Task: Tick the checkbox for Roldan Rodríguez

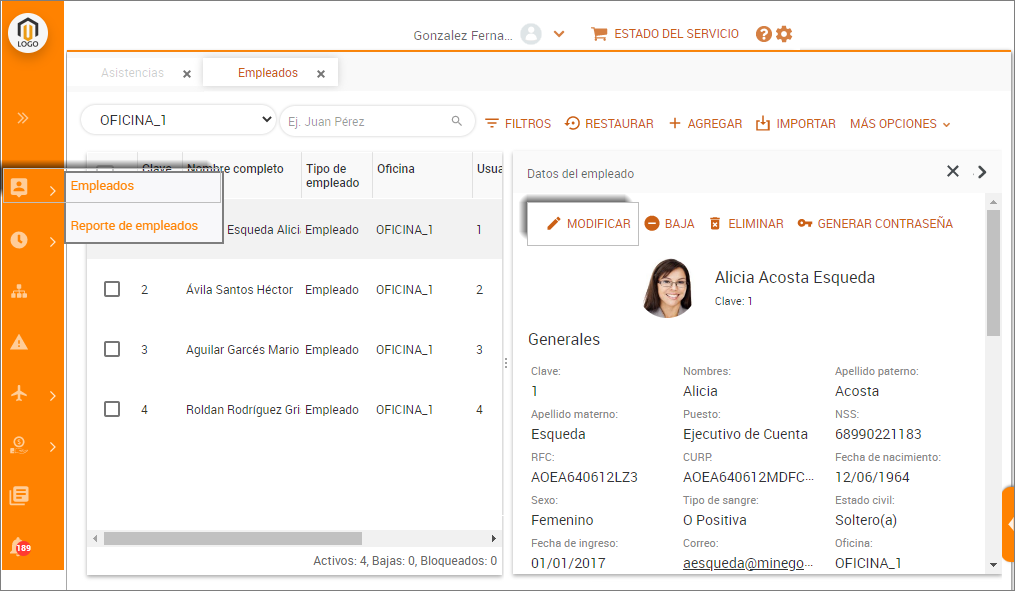Action: [x=112, y=409]
